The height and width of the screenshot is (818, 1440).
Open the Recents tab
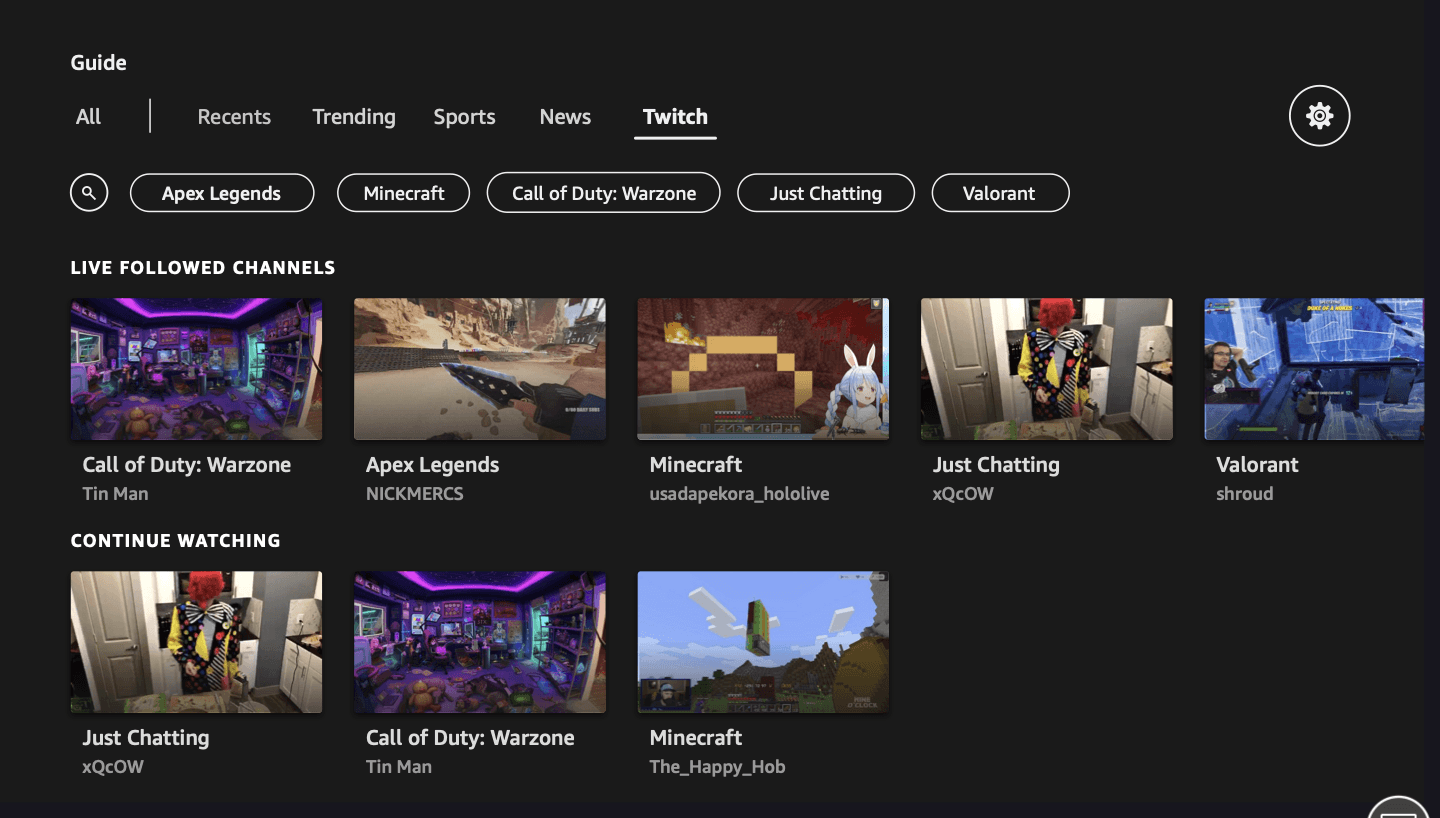(x=234, y=117)
